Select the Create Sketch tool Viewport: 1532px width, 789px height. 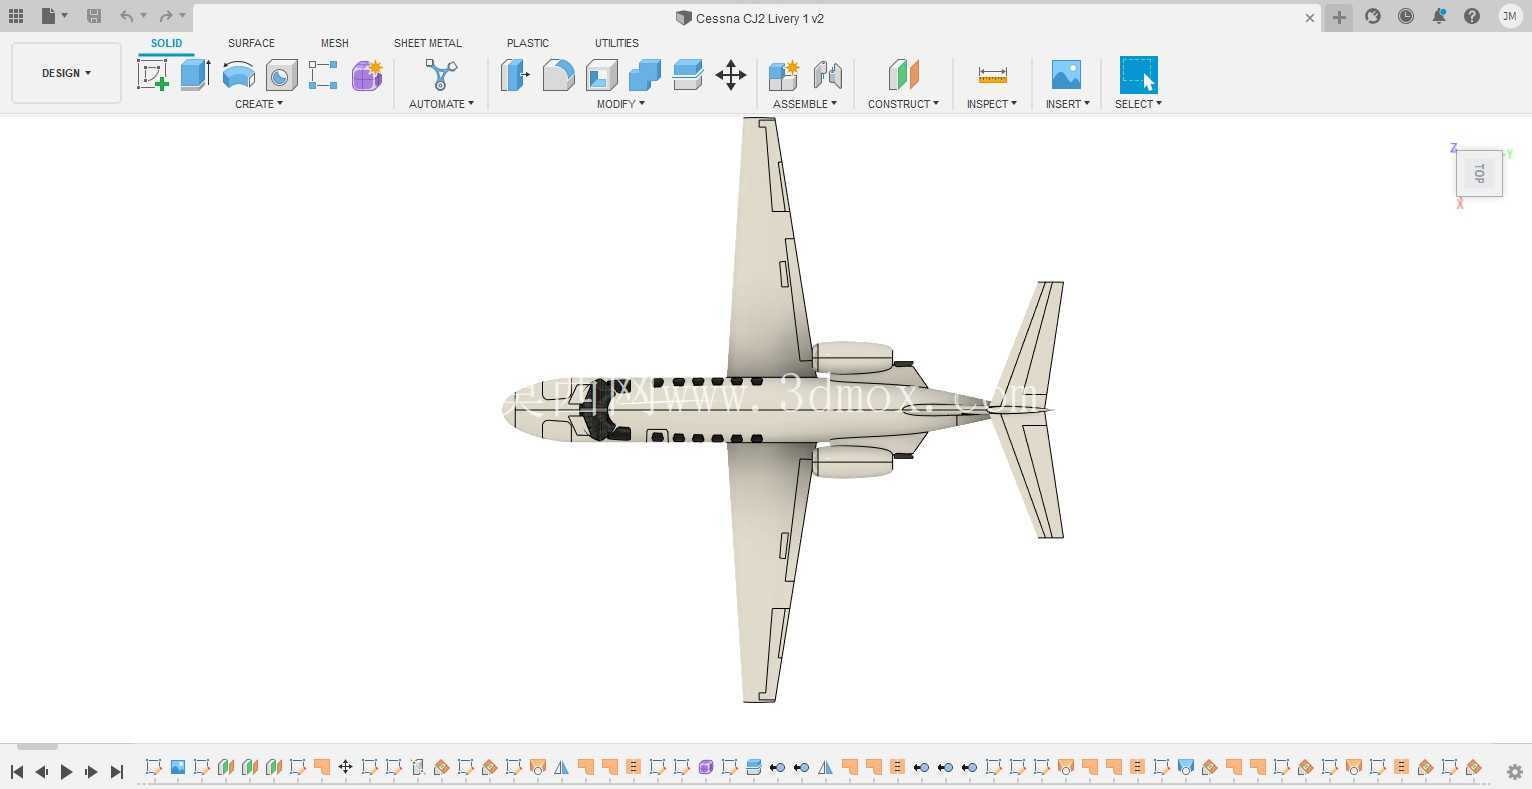tap(153, 75)
